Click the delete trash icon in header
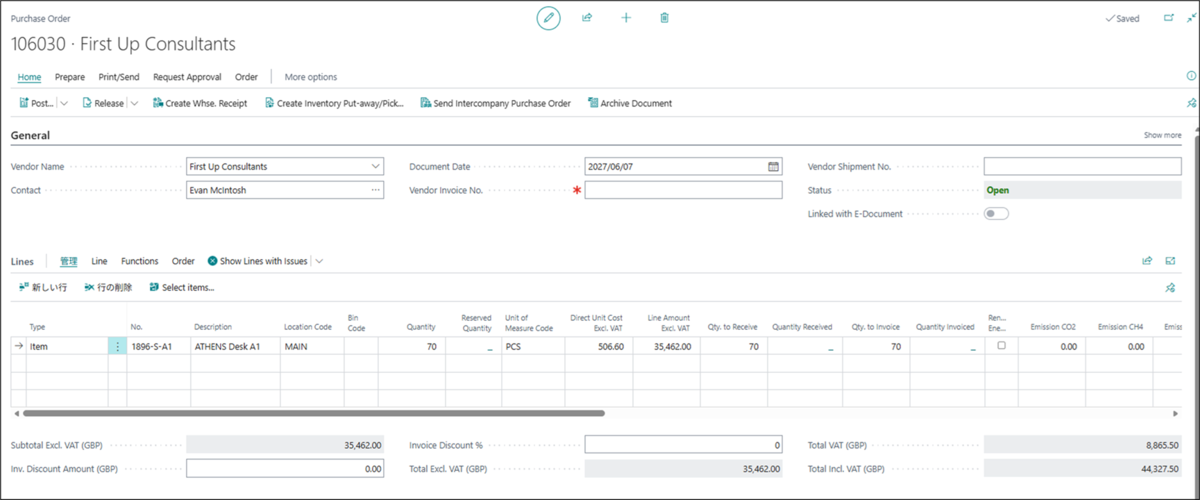Viewport: 1200px width, 500px height. (664, 18)
